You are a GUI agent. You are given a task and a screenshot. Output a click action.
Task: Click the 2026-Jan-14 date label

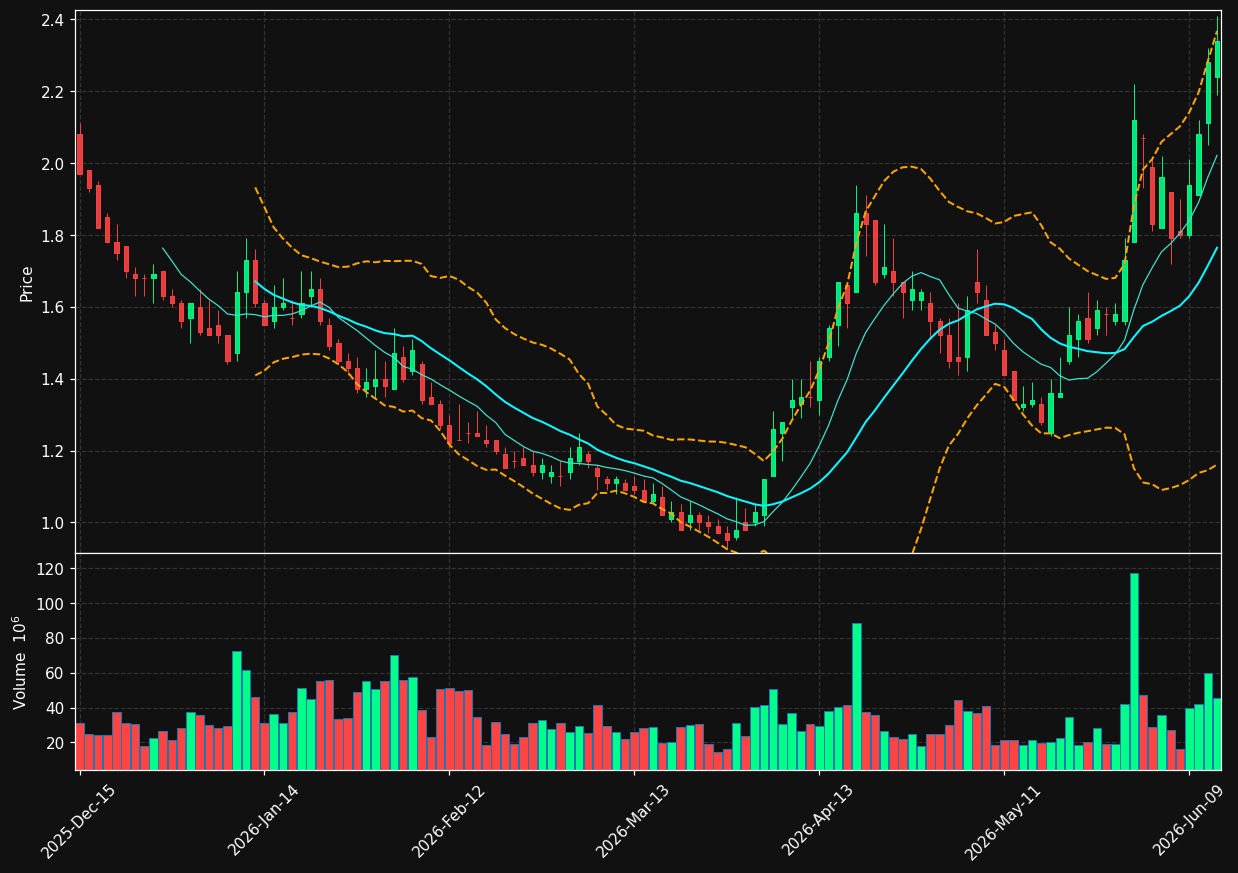pyautogui.click(x=263, y=822)
